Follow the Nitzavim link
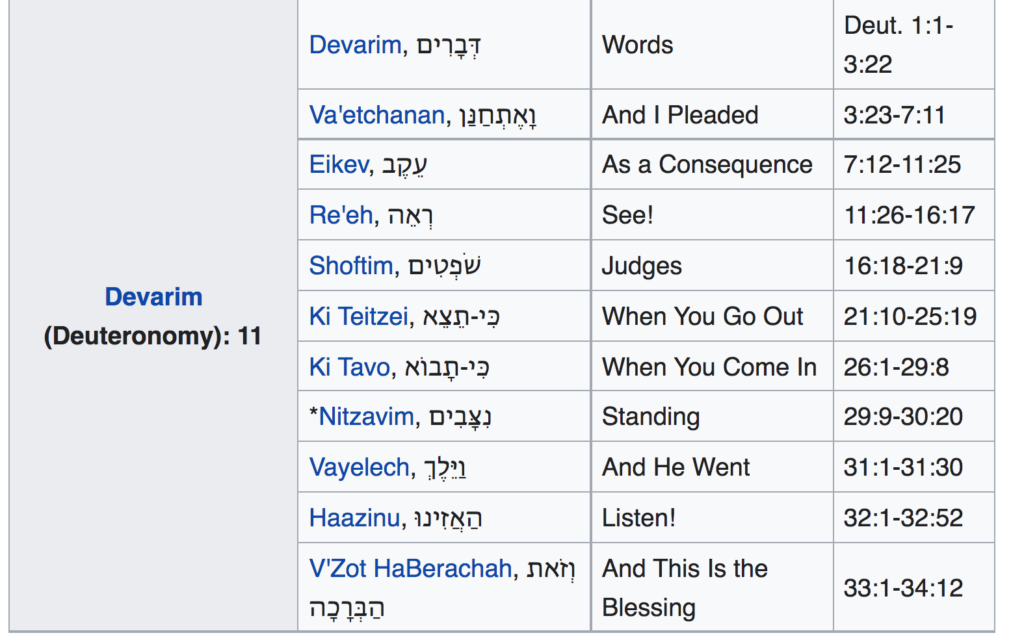The image size is (1024, 642). point(365,417)
